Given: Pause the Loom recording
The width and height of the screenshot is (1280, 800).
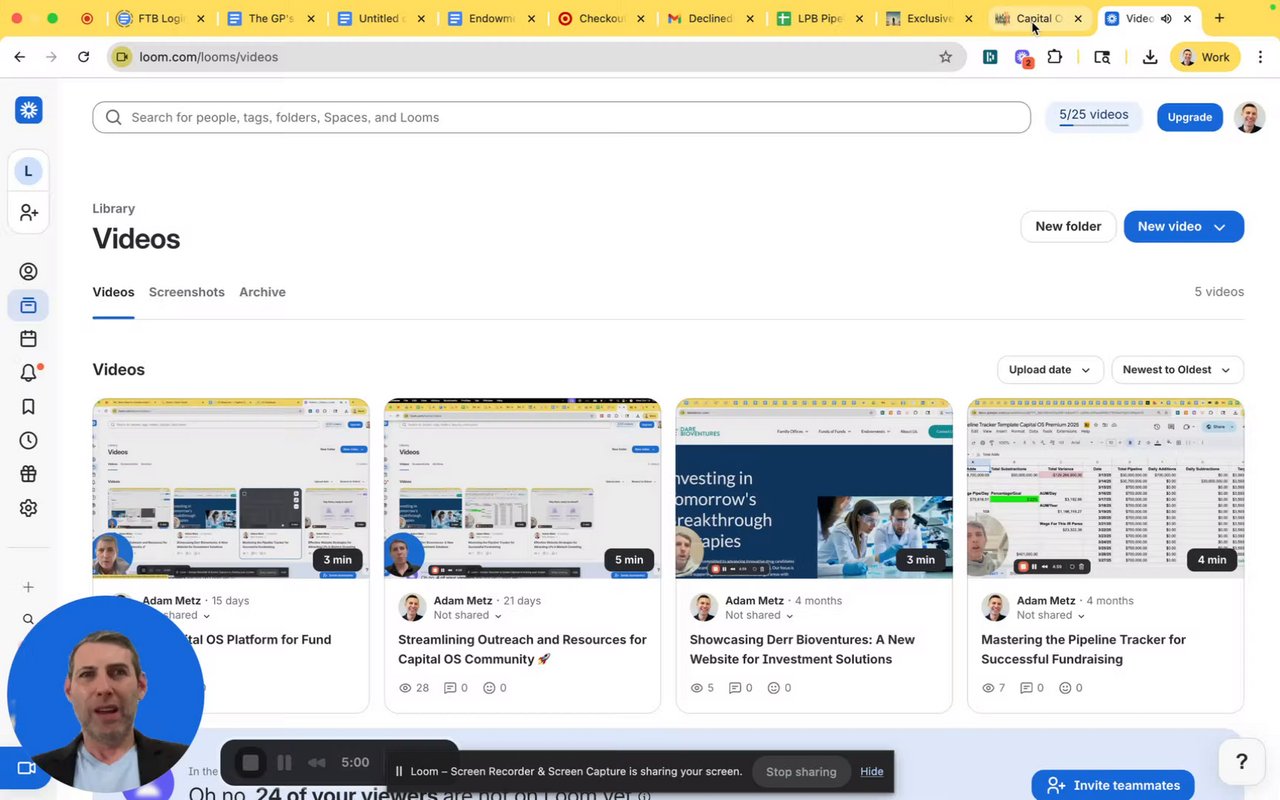Looking at the screenshot, I should pyautogui.click(x=284, y=763).
